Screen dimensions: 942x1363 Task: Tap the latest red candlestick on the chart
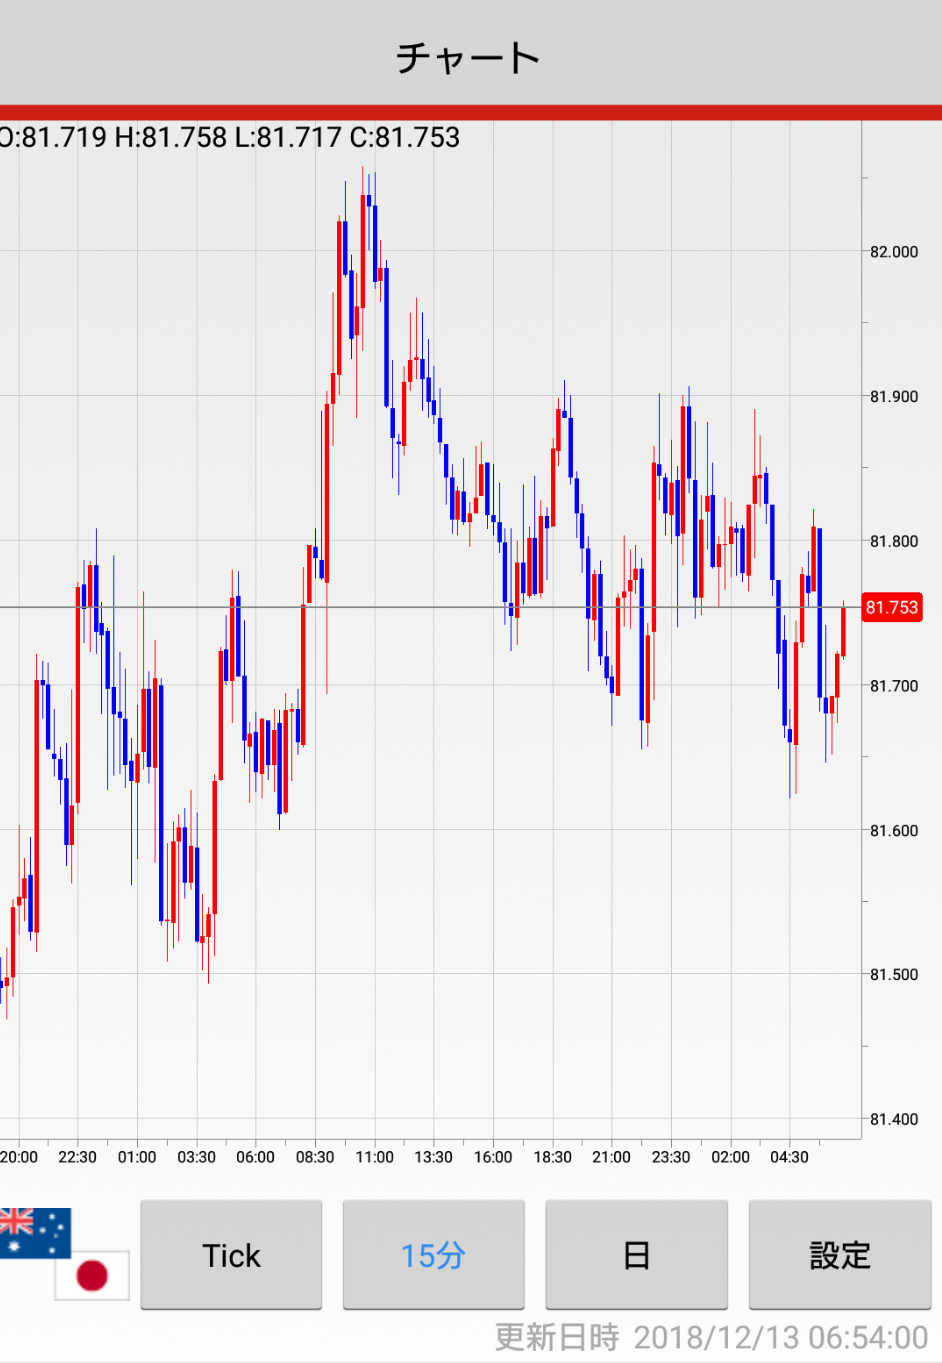[843, 632]
